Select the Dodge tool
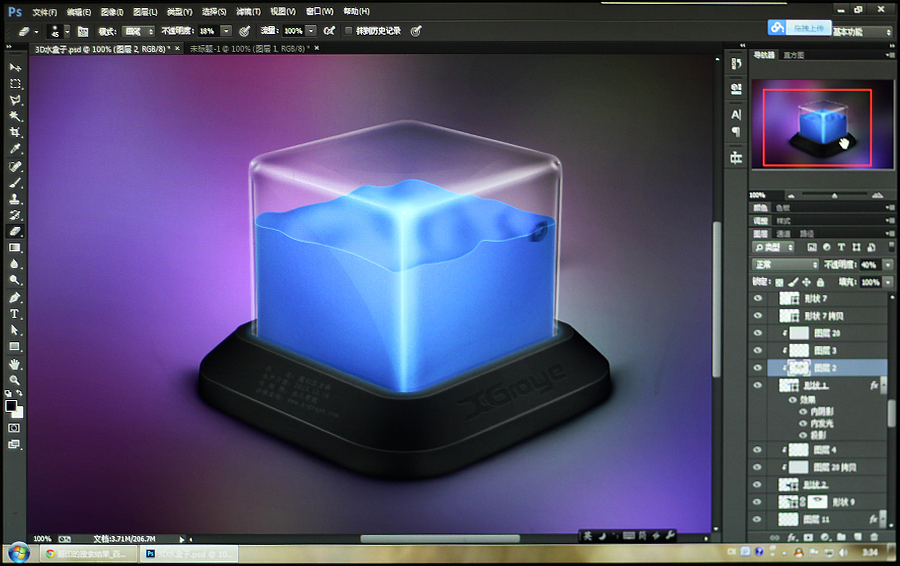The height and width of the screenshot is (566, 900). tap(15, 280)
